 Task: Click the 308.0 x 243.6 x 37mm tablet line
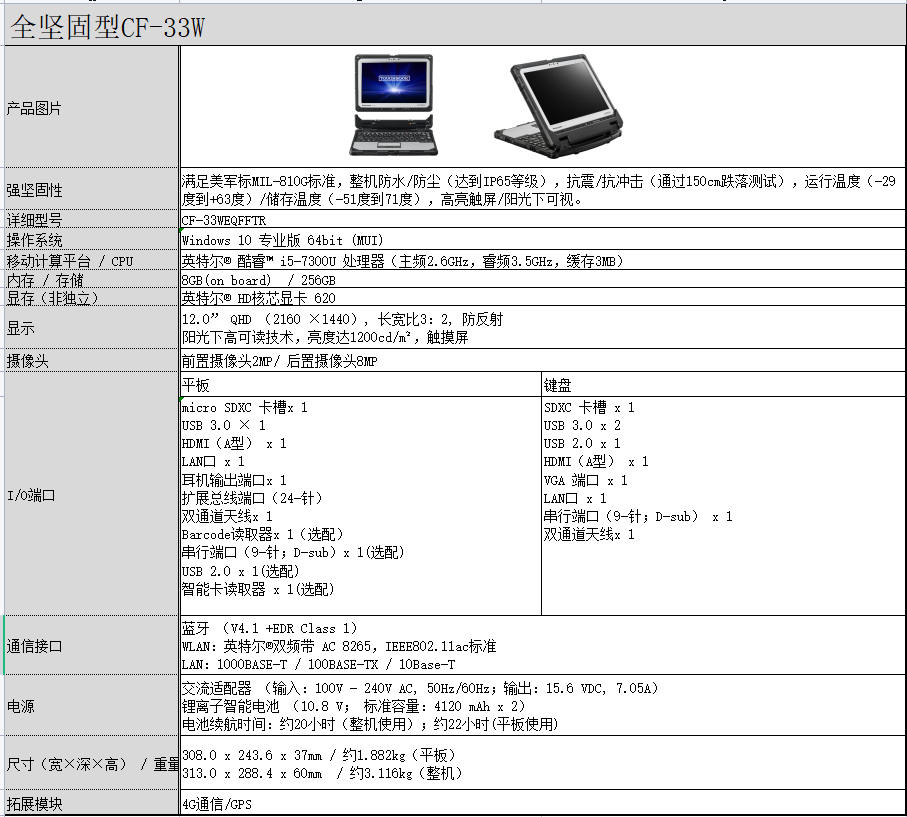point(319,755)
